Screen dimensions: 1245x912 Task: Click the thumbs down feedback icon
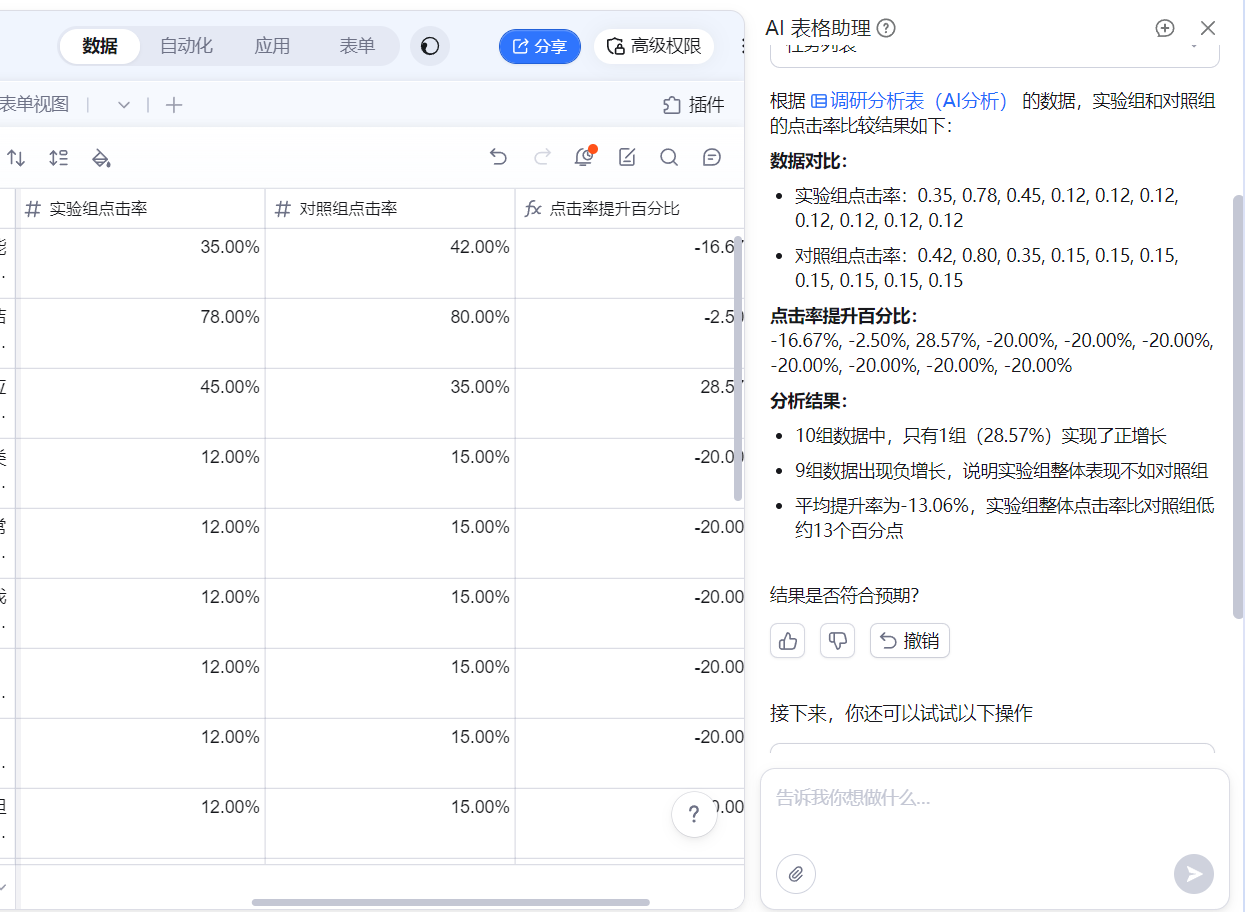[x=837, y=641]
